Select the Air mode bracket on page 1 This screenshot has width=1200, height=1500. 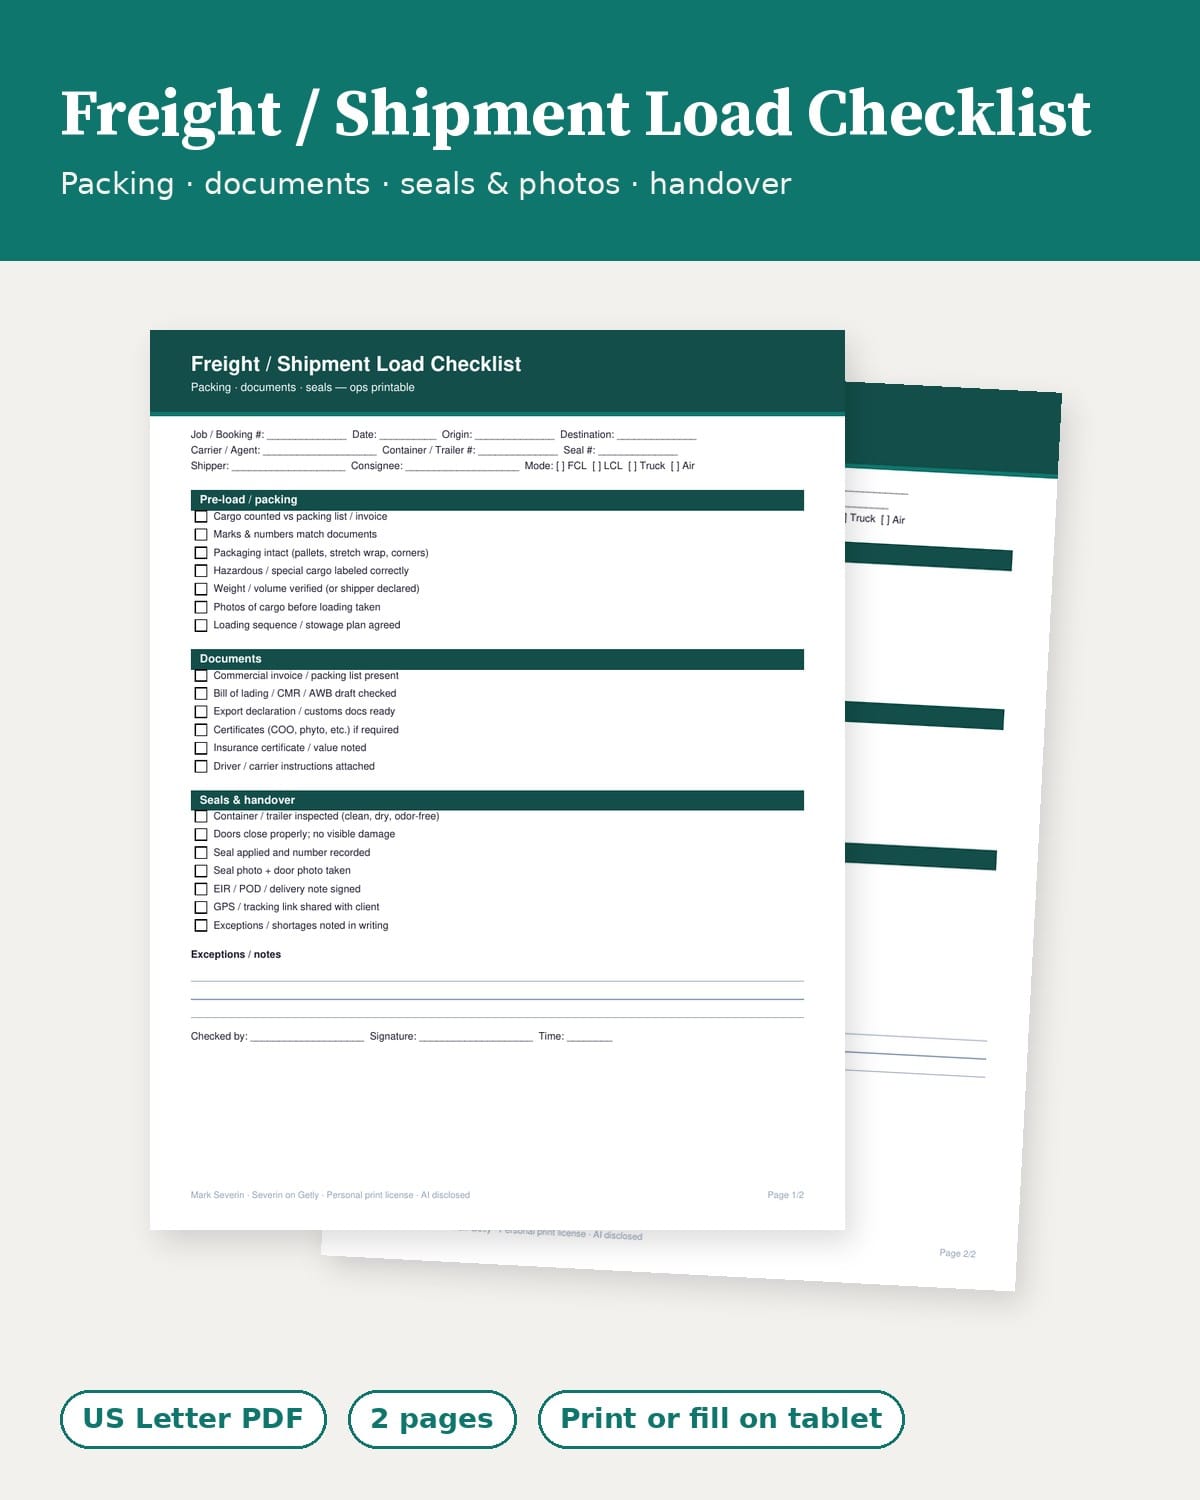[x=675, y=466]
